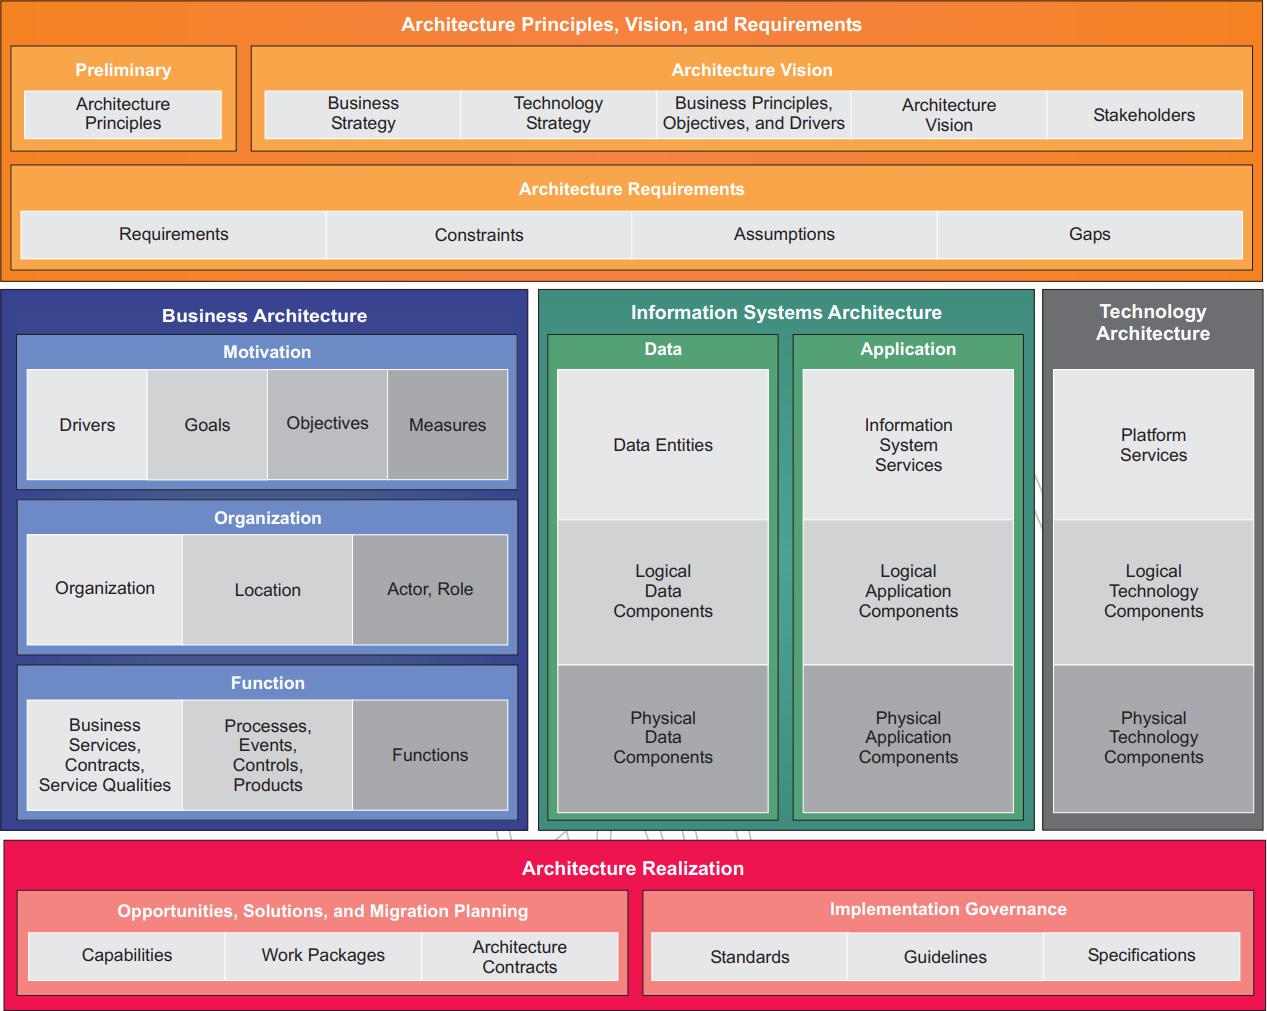Click the Measures box

point(447,425)
